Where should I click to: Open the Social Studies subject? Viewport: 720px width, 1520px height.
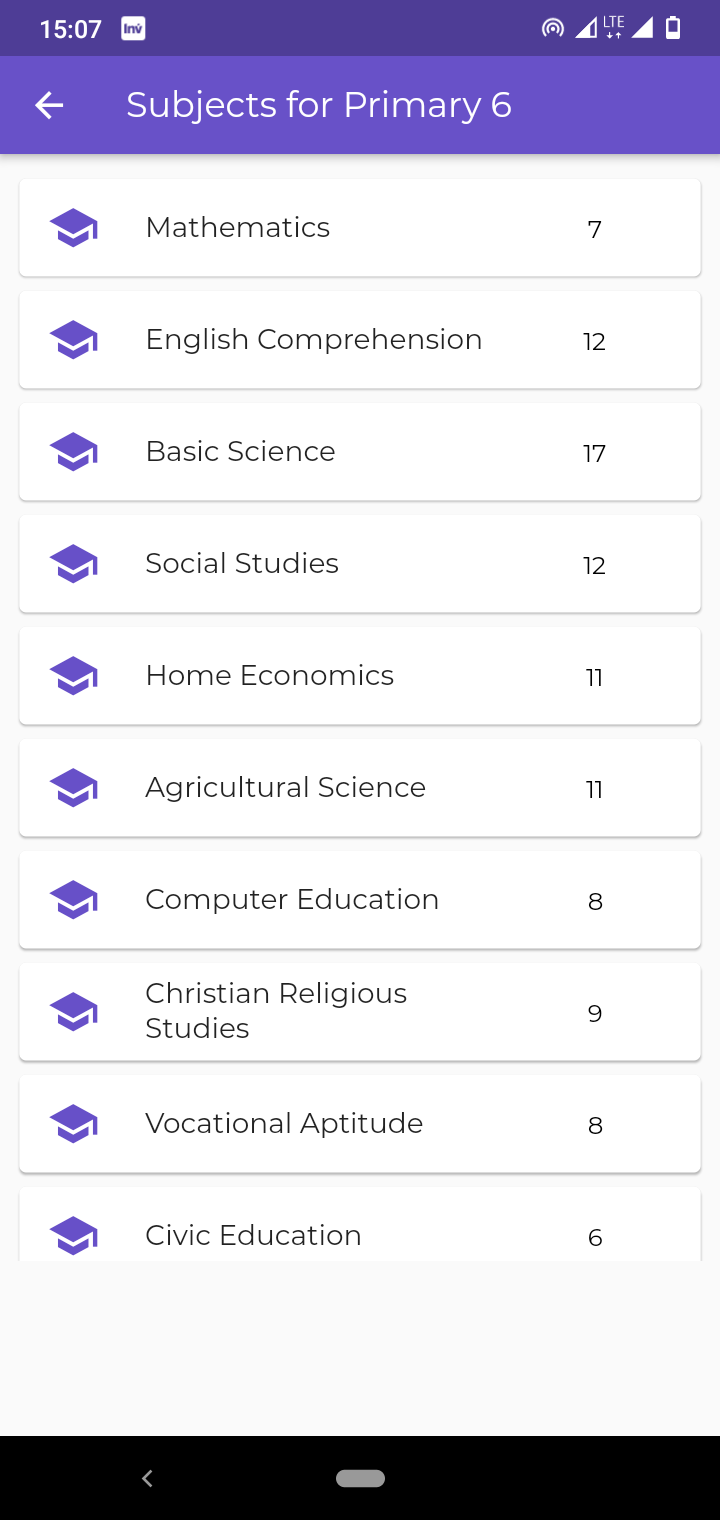point(360,564)
